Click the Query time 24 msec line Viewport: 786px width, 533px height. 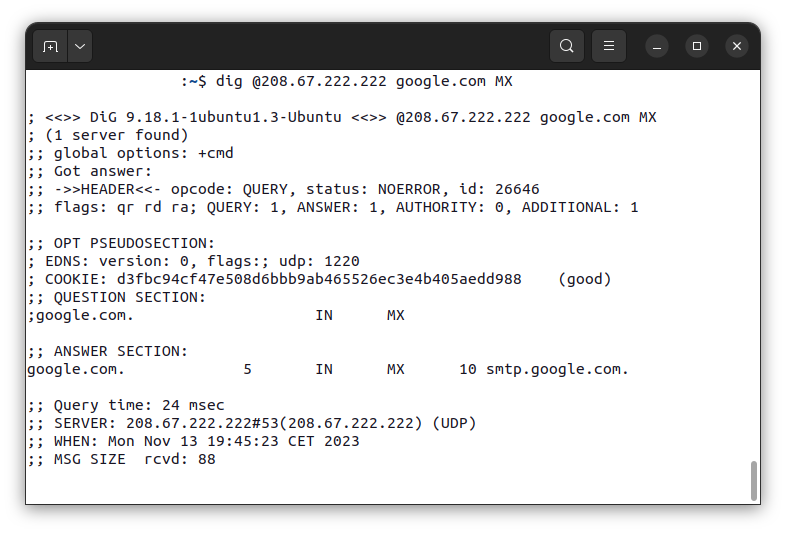[x=126, y=405]
